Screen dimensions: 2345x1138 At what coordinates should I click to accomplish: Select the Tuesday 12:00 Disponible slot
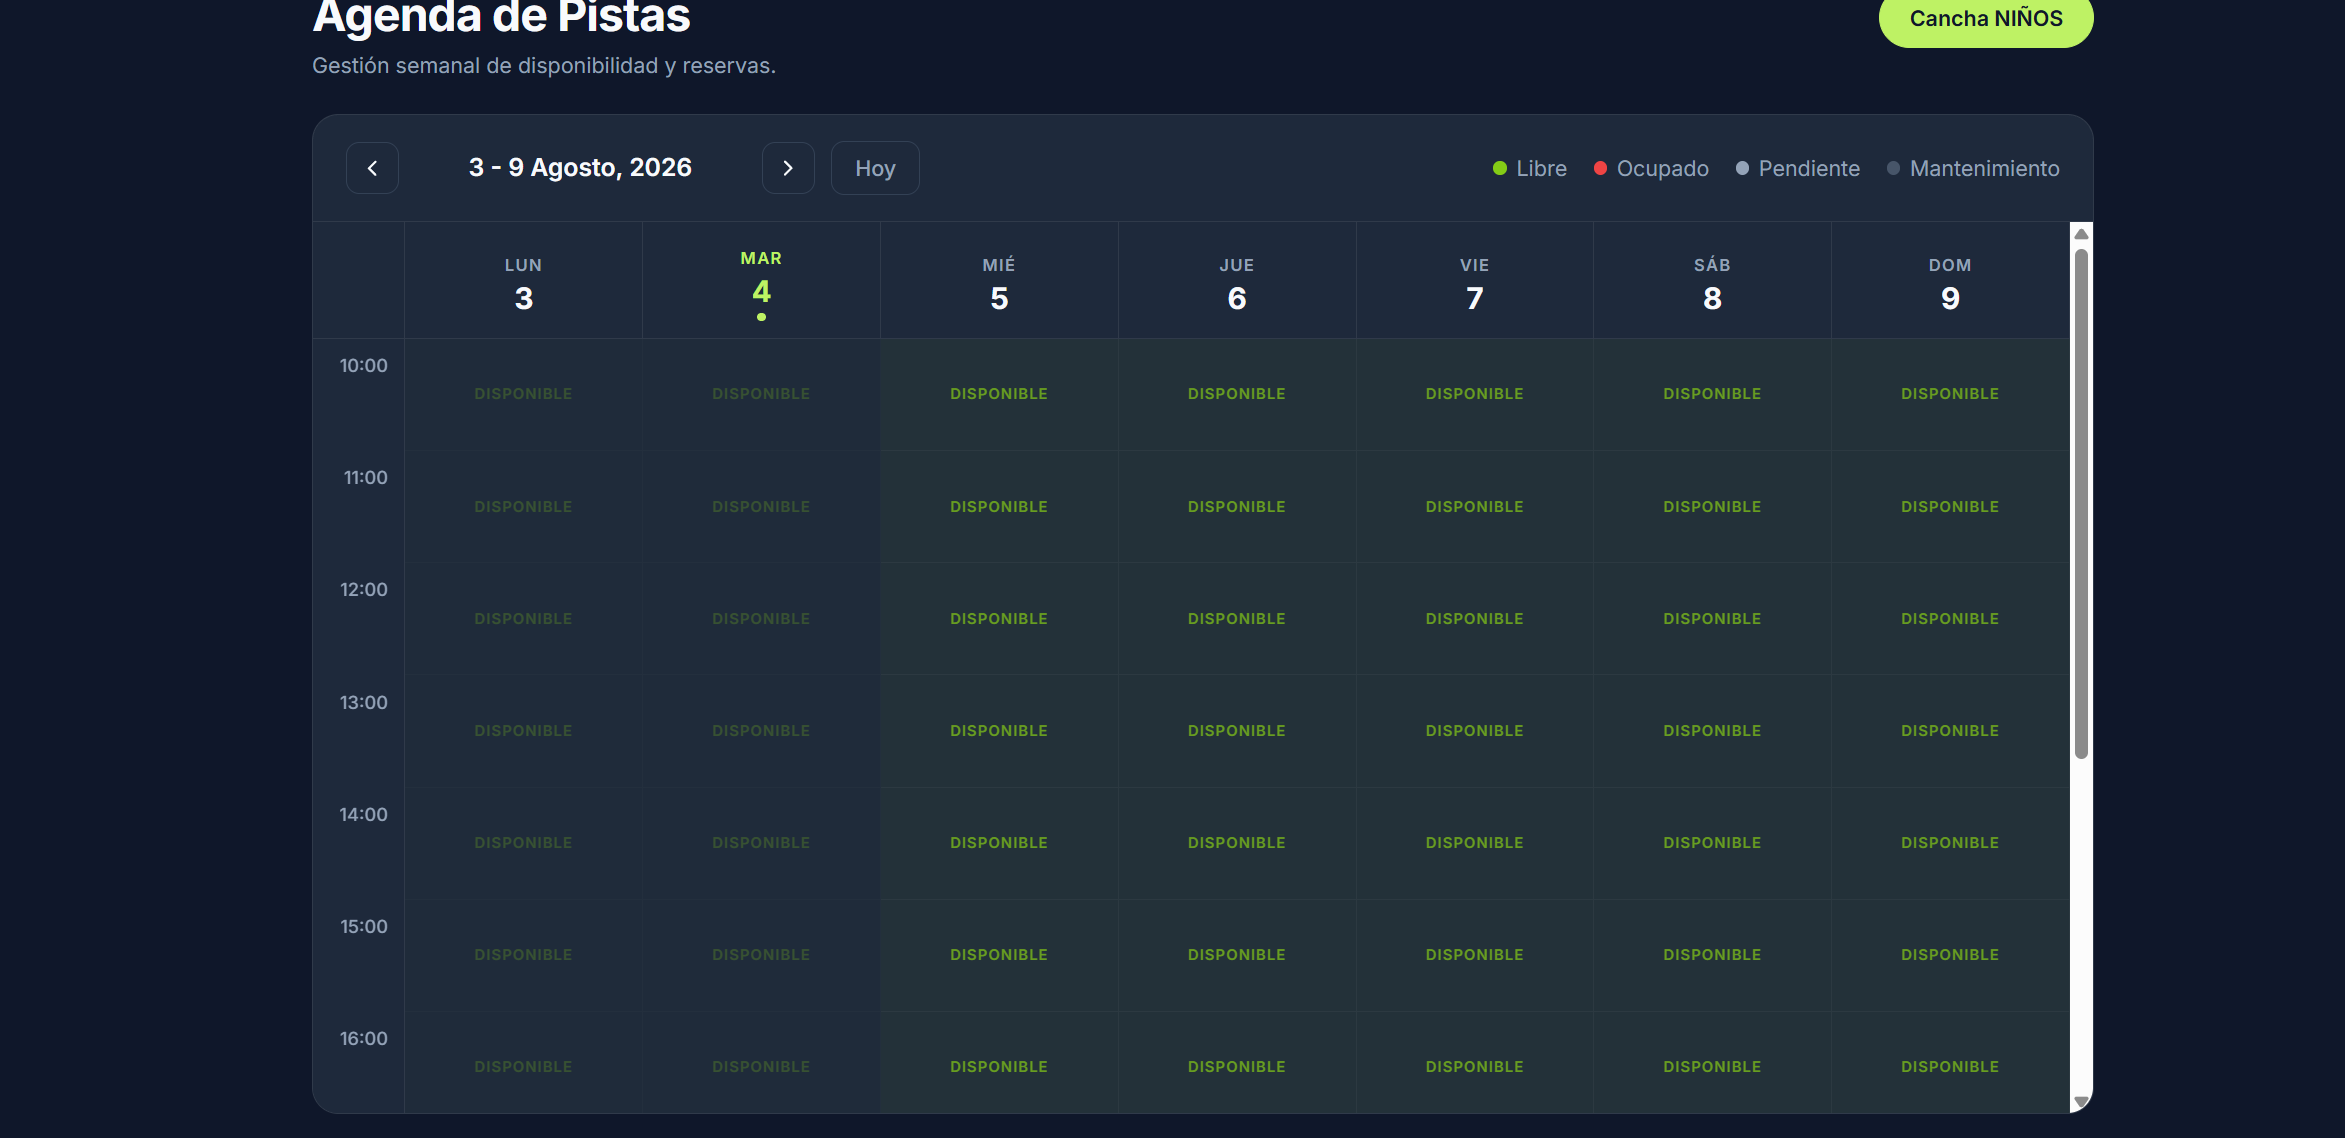click(x=761, y=619)
